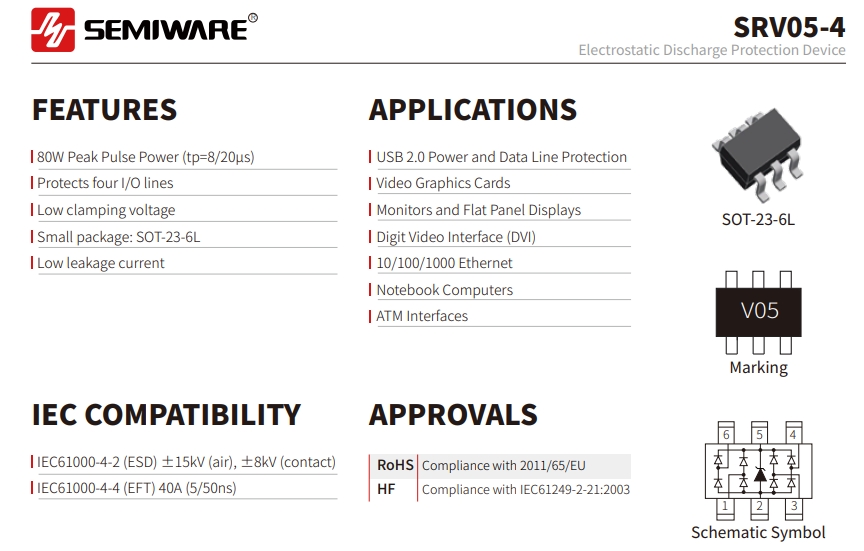Click the APPROVALS heading
Screen dimensions: 864x551
[453, 415]
